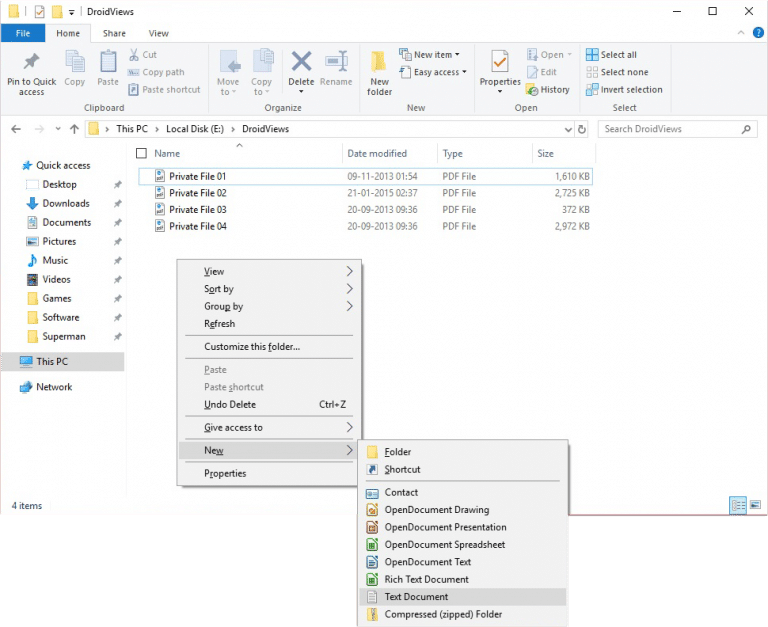Create a new Text Document
Viewport: 768px width, 627px height.
[x=463, y=597]
